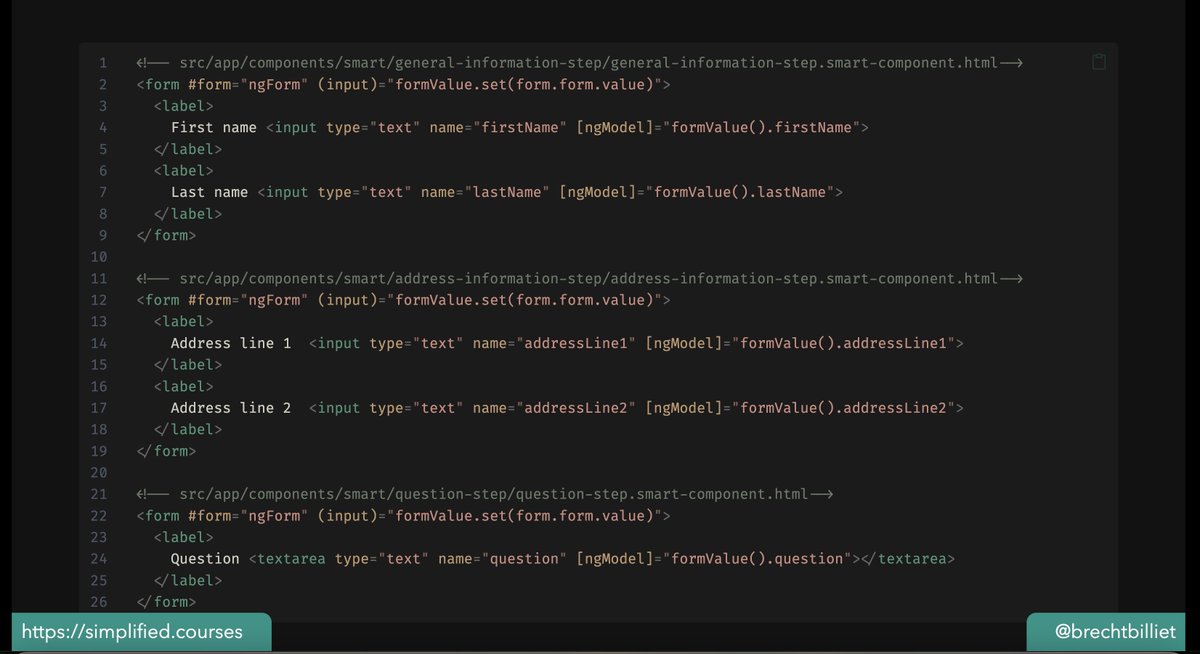This screenshot has width=1200, height=654.
Task: Click line number 10 in the gutter
Action: [99, 258]
